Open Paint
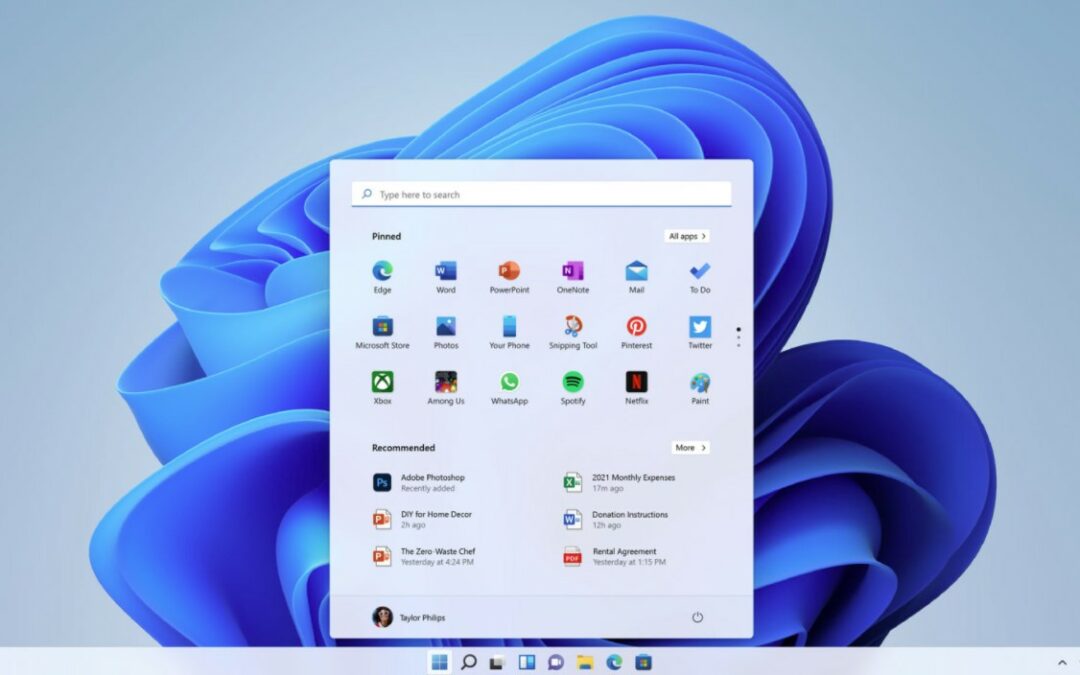This screenshot has height=675, width=1080. pos(699,383)
